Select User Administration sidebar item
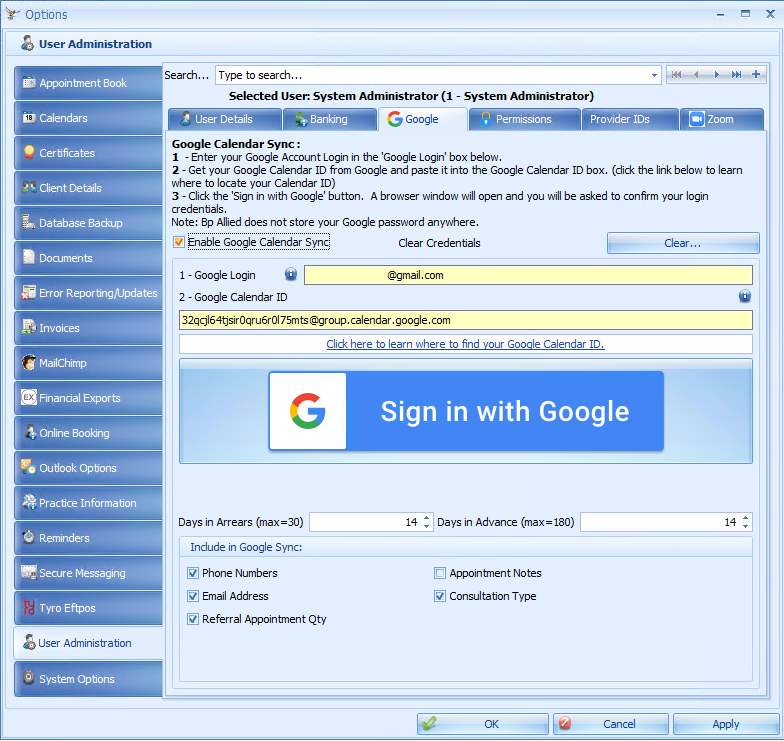784x741 pixels. (x=88, y=643)
